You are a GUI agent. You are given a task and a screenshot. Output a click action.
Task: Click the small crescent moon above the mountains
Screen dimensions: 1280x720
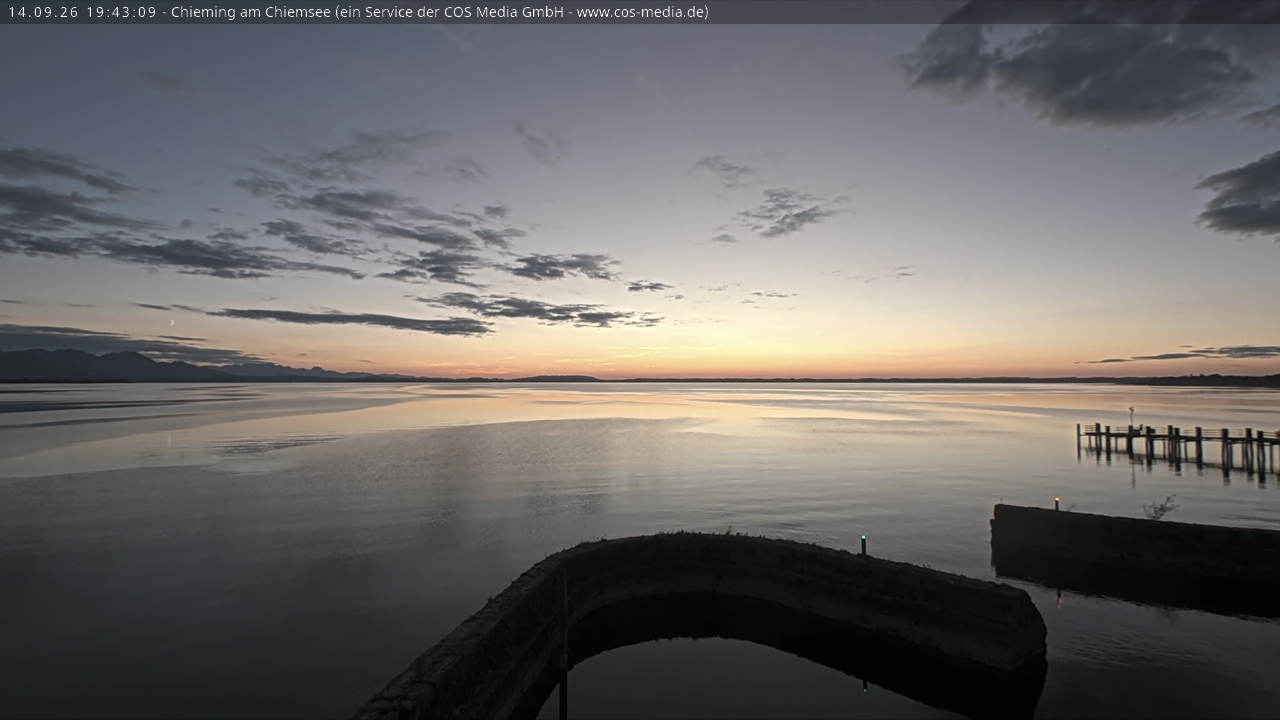(x=171, y=323)
